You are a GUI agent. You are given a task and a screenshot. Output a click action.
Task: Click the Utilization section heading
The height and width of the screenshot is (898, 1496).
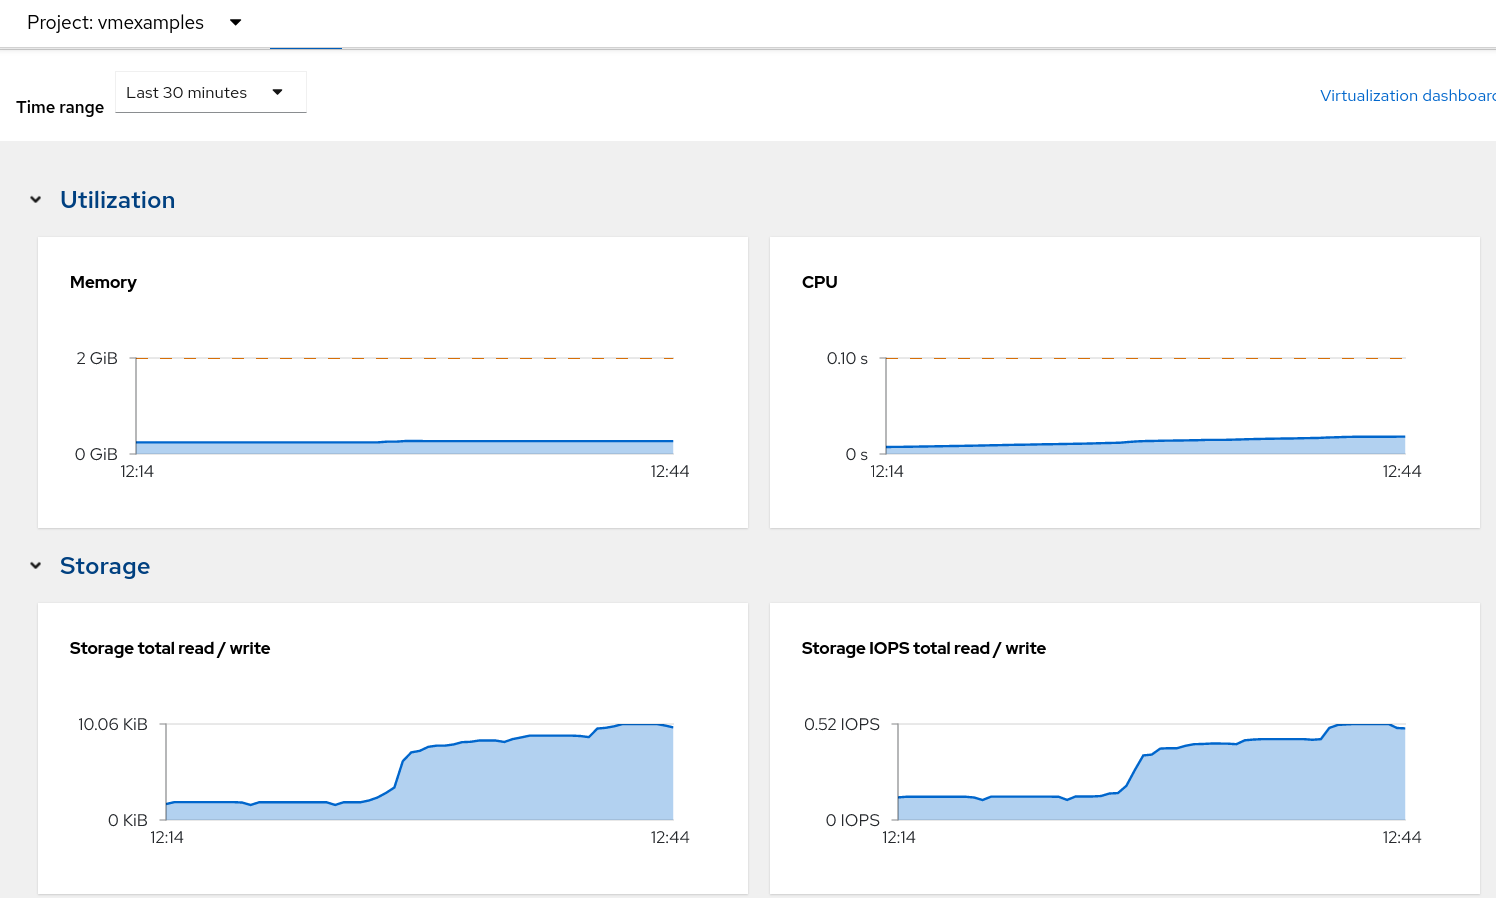[117, 199]
